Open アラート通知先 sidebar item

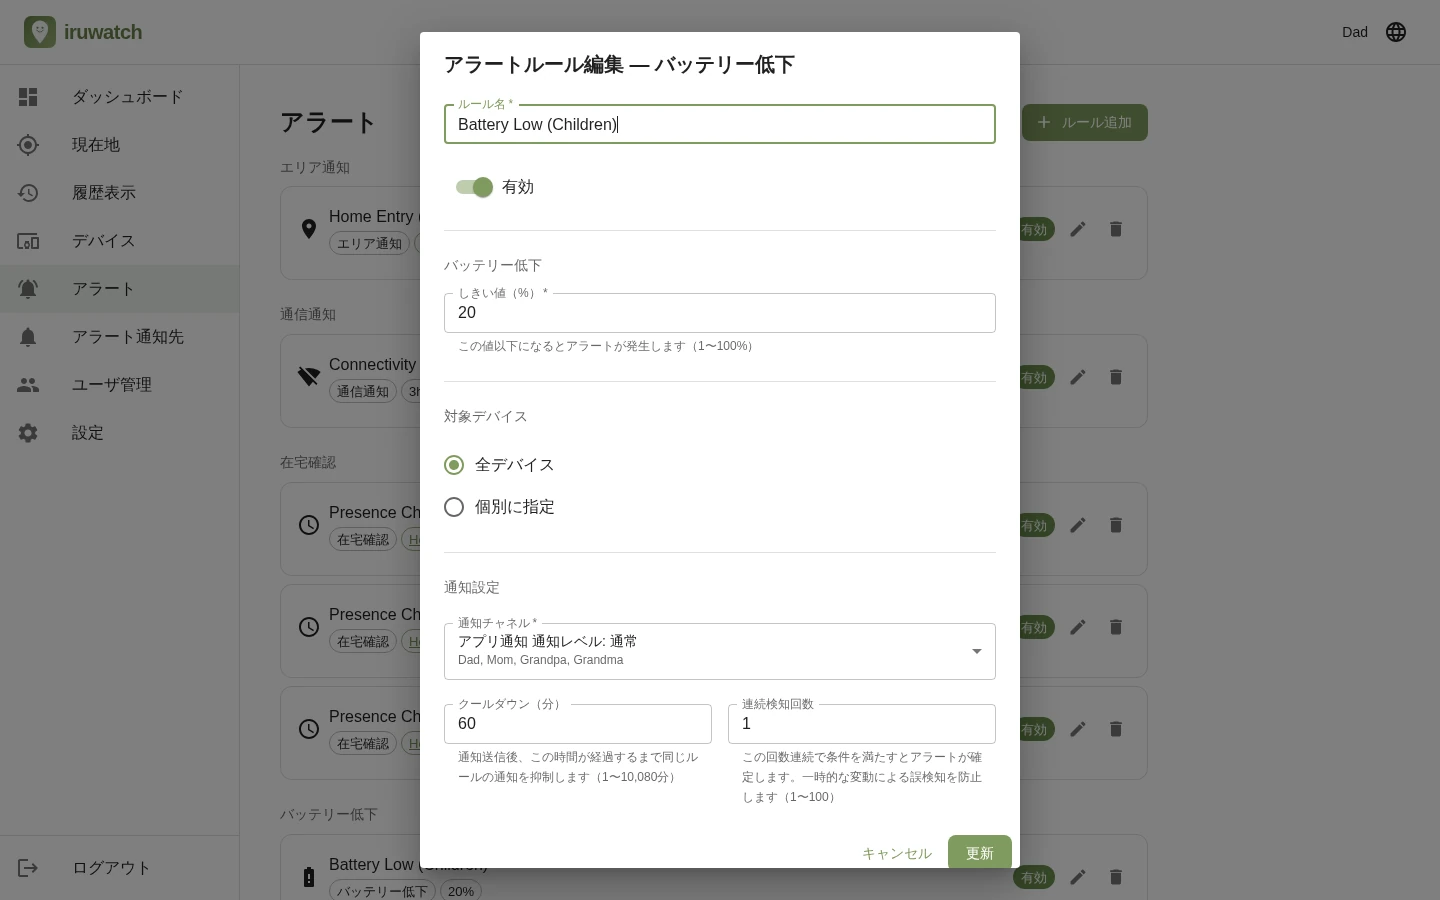click(120, 337)
